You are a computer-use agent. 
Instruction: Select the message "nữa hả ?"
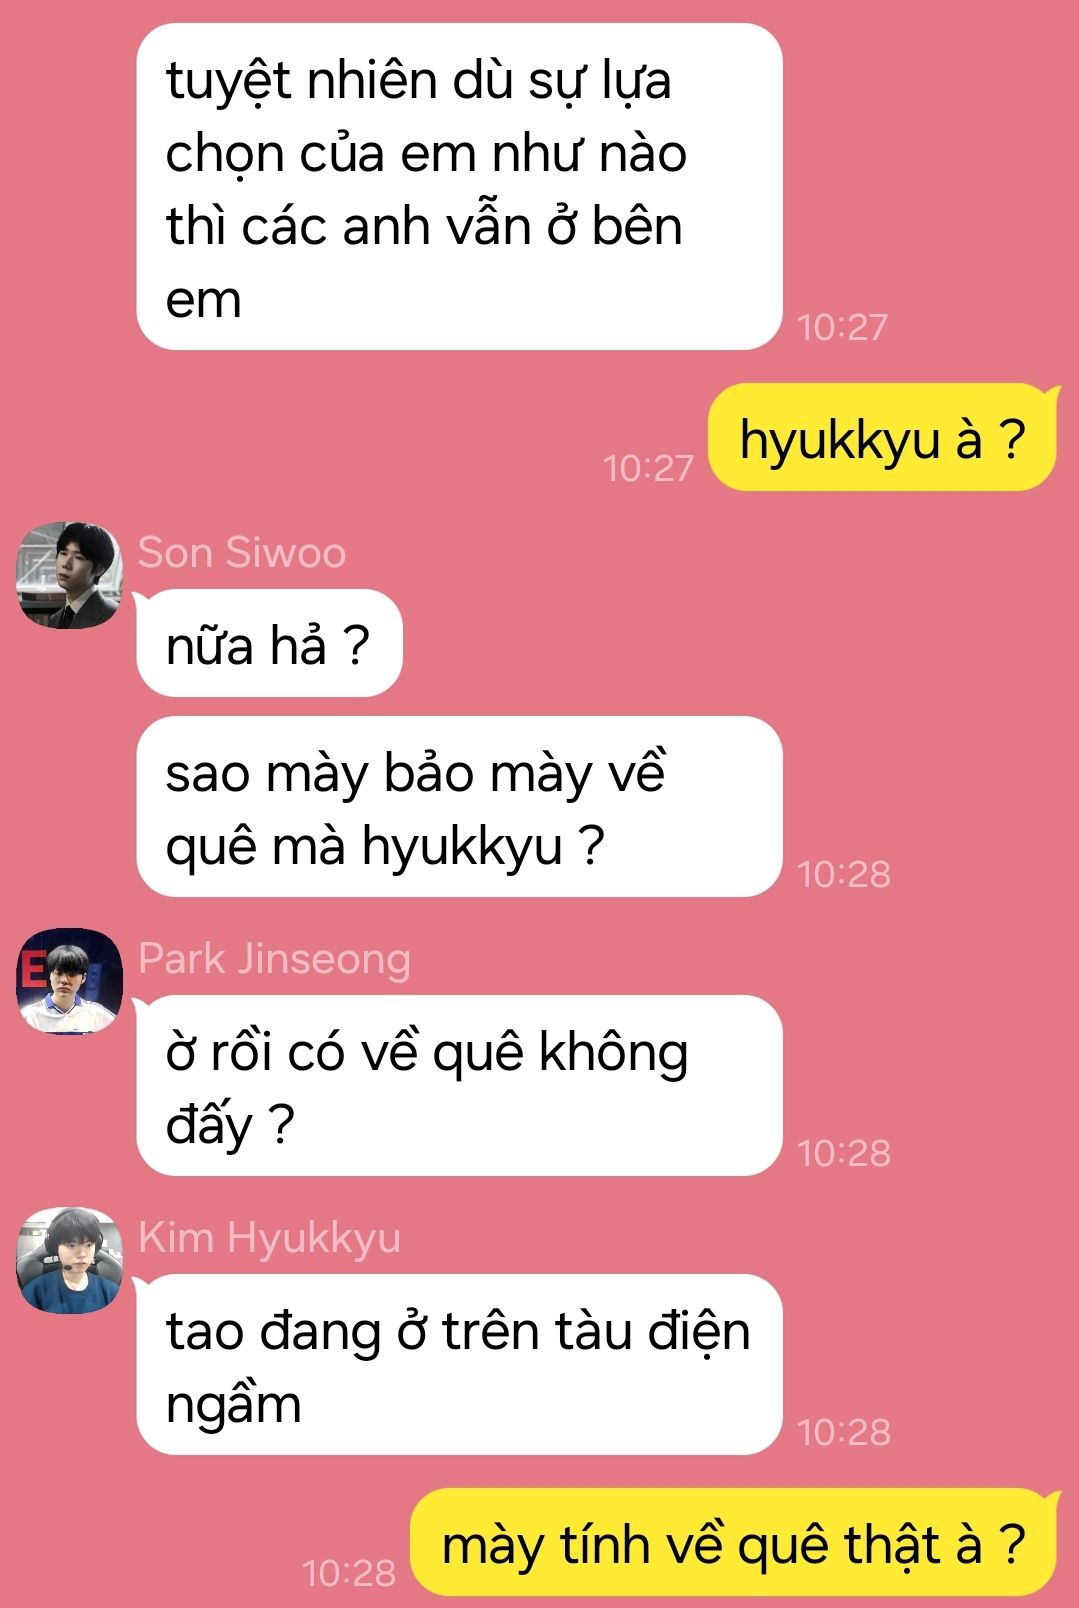pos(269,643)
